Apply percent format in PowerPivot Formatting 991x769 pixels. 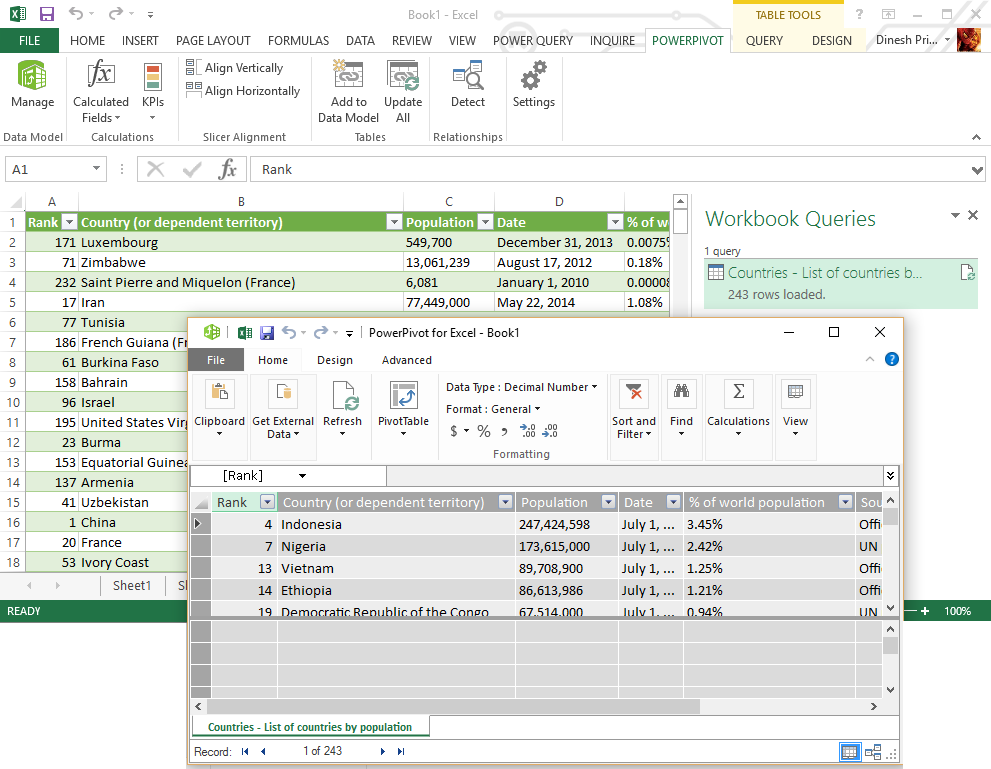[483, 431]
